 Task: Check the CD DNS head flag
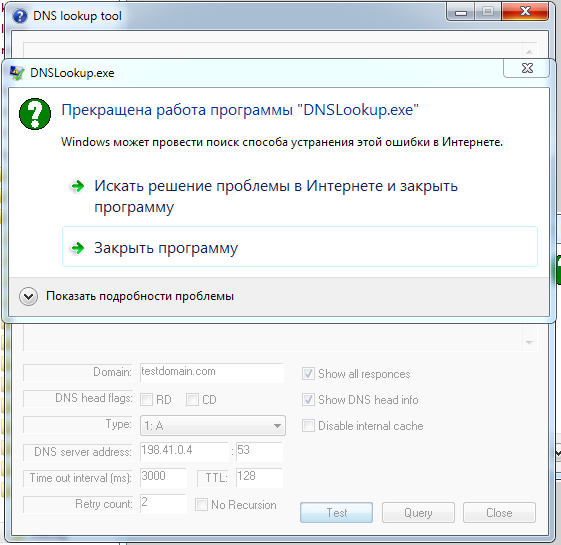point(192,399)
